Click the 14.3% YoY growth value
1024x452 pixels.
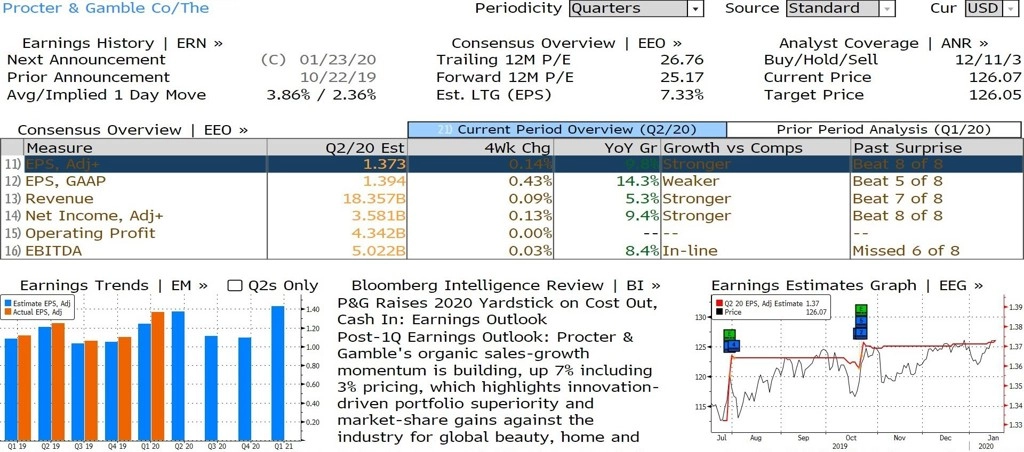coord(637,182)
